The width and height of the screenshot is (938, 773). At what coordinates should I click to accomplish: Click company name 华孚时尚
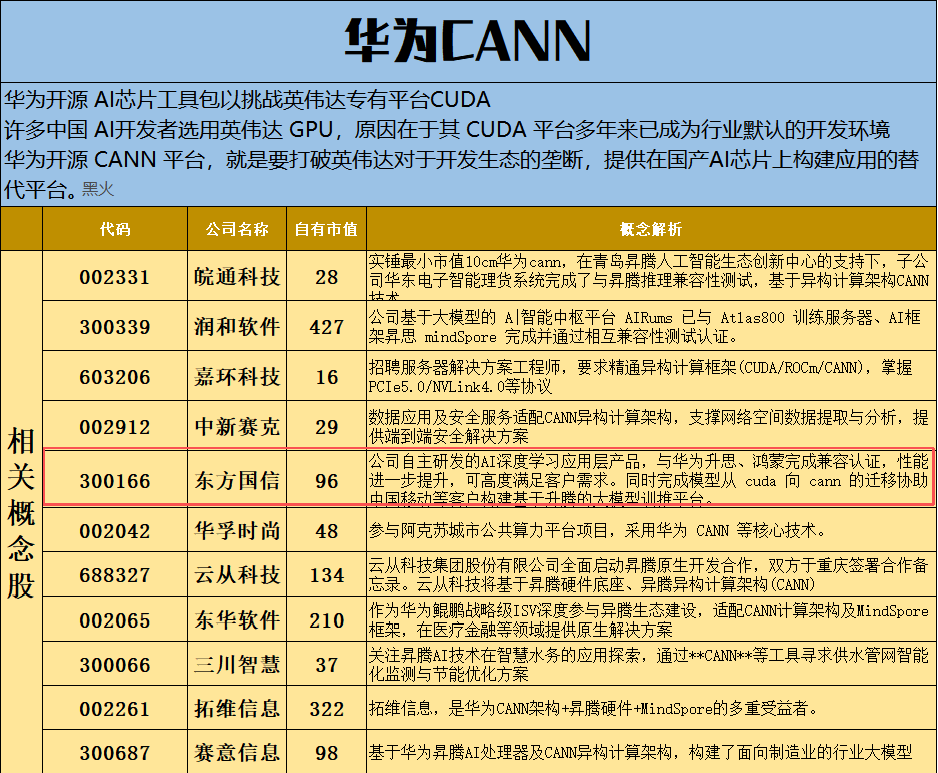(237, 530)
